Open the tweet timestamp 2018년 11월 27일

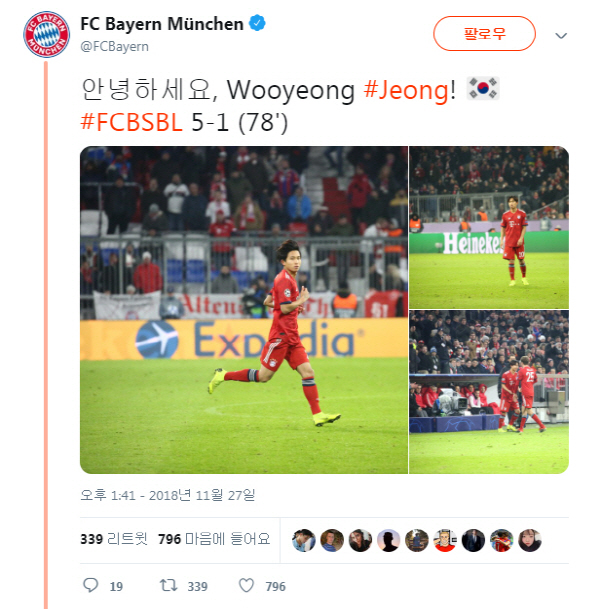(168, 495)
